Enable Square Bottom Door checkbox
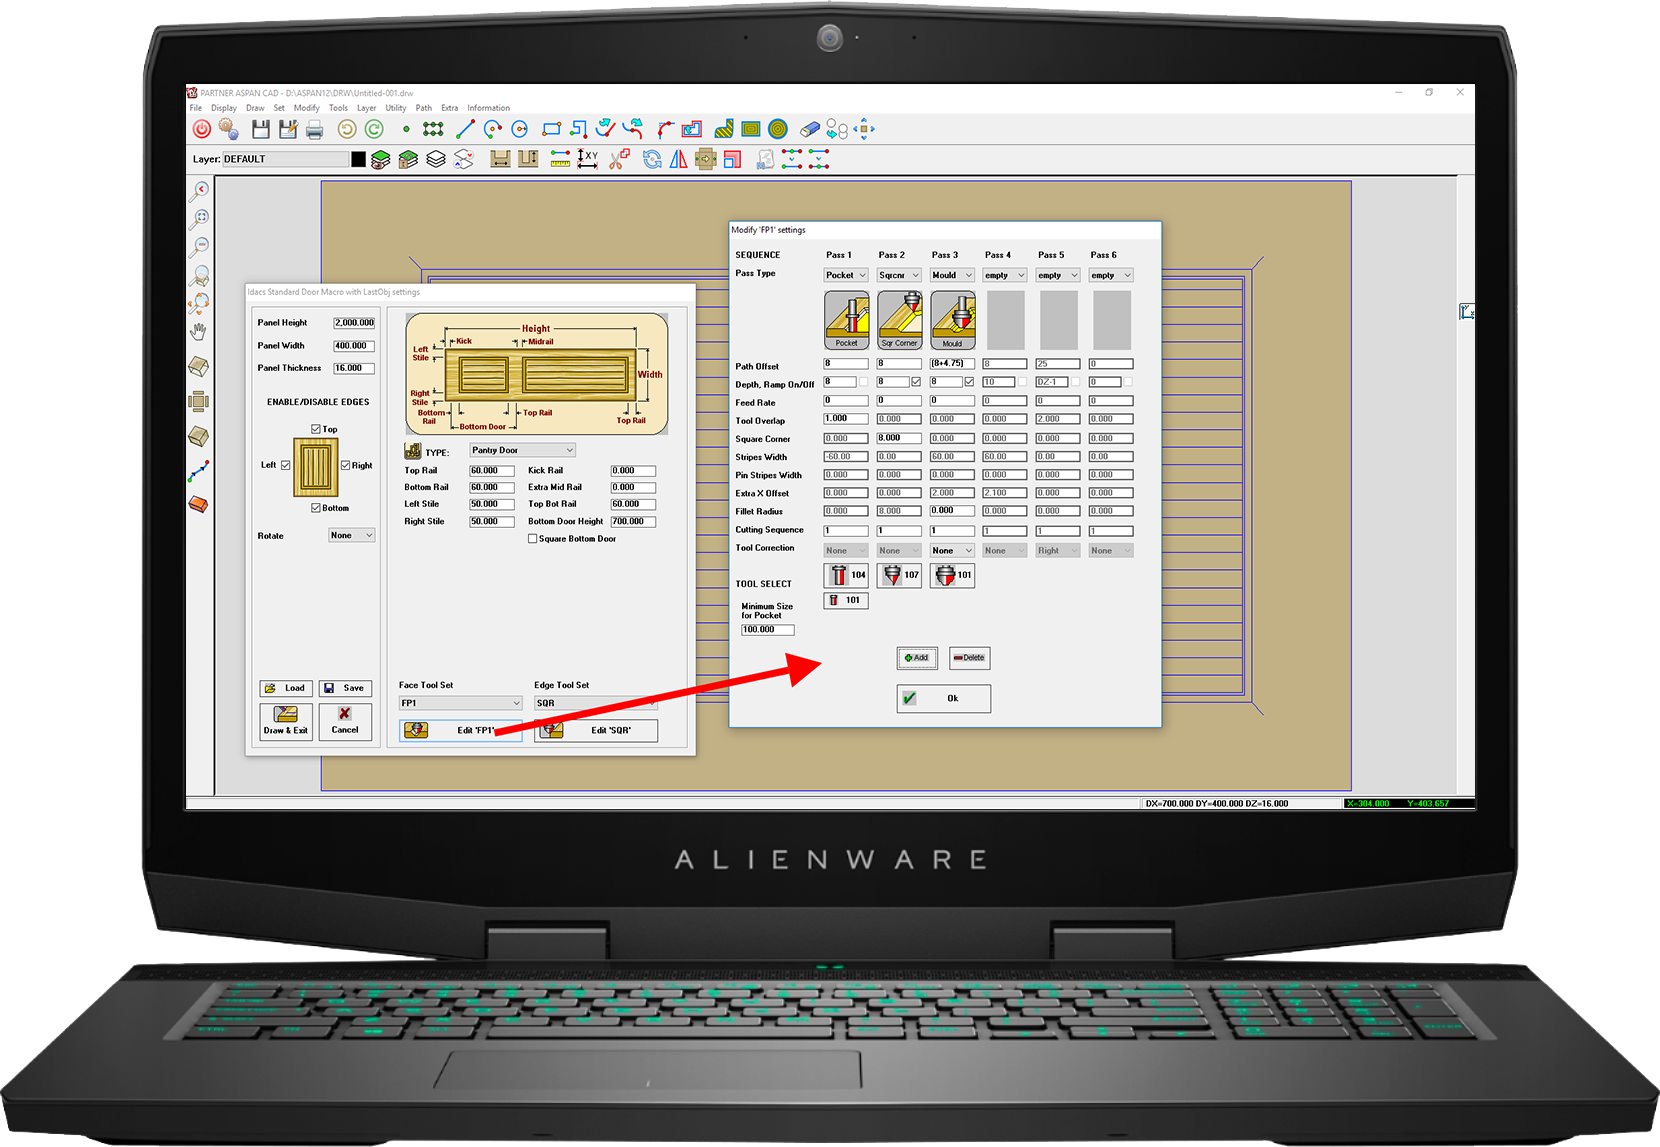Image resolution: width=1660 pixels, height=1147 pixels. (x=533, y=539)
